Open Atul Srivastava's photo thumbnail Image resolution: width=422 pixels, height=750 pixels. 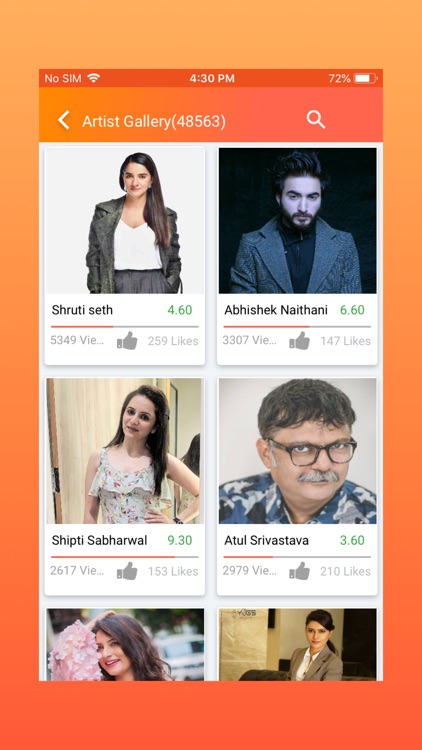pyautogui.click(x=298, y=451)
